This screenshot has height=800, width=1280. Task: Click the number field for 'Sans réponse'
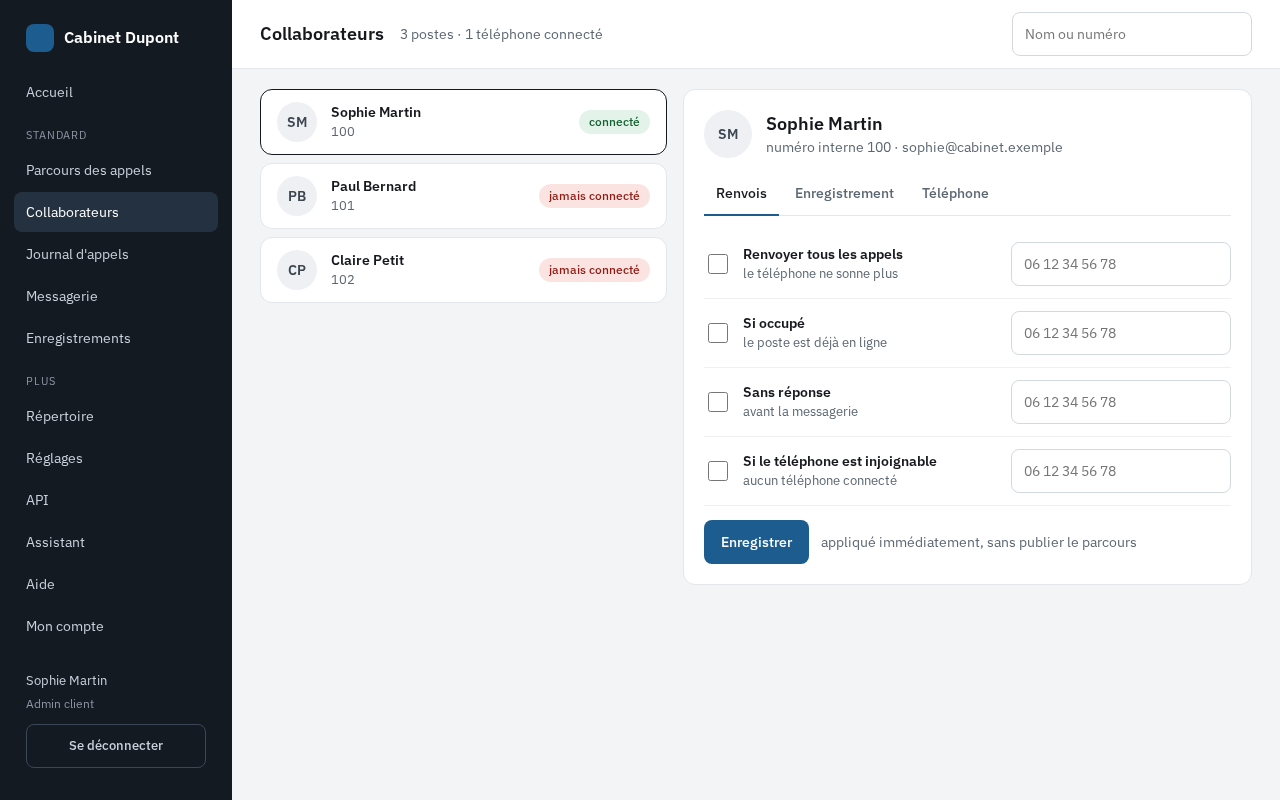(1121, 402)
